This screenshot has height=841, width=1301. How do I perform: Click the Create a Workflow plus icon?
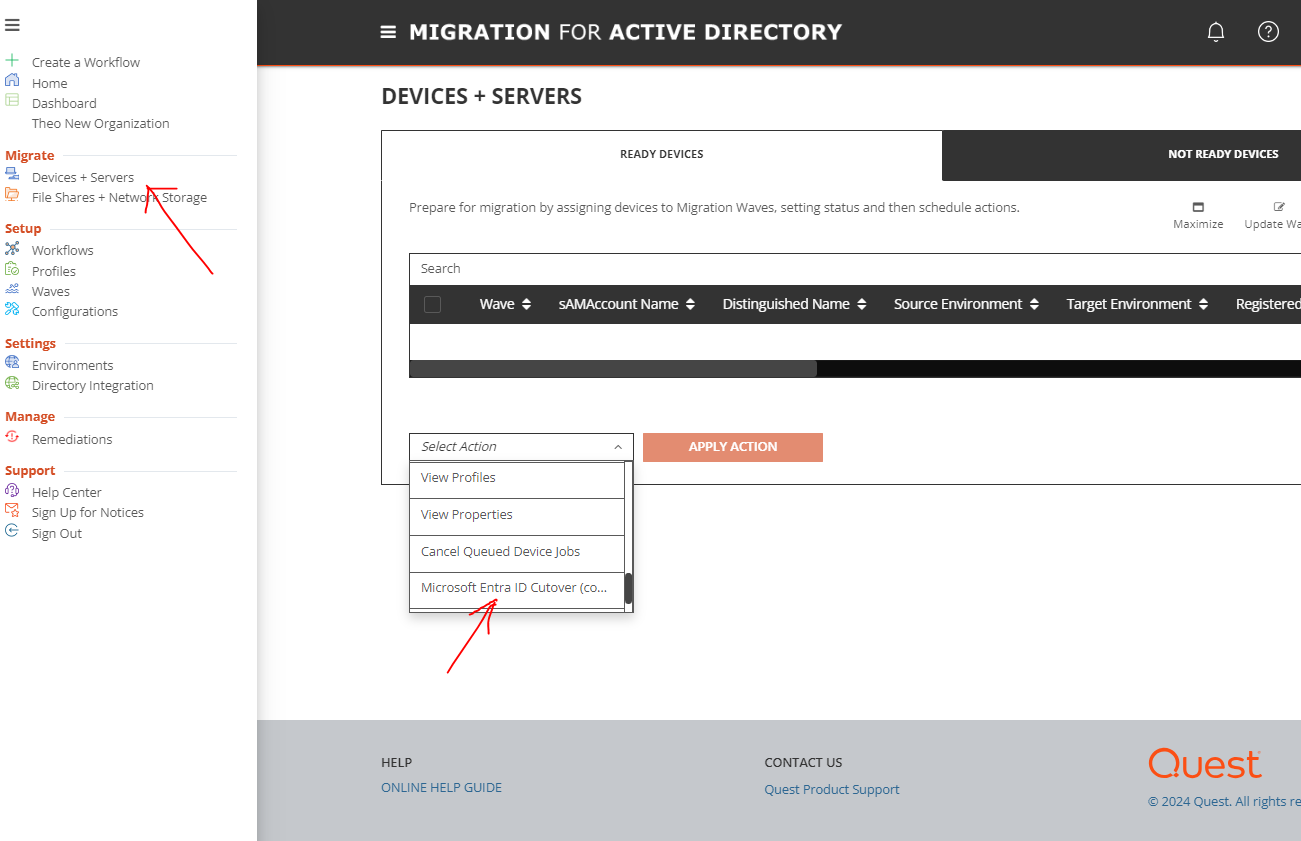(x=12, y=61)
